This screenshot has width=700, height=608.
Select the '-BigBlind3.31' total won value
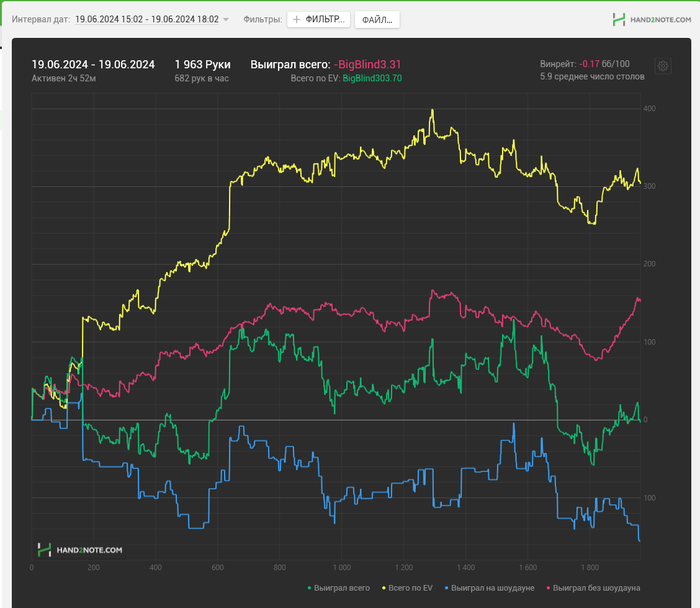[367, 65]
